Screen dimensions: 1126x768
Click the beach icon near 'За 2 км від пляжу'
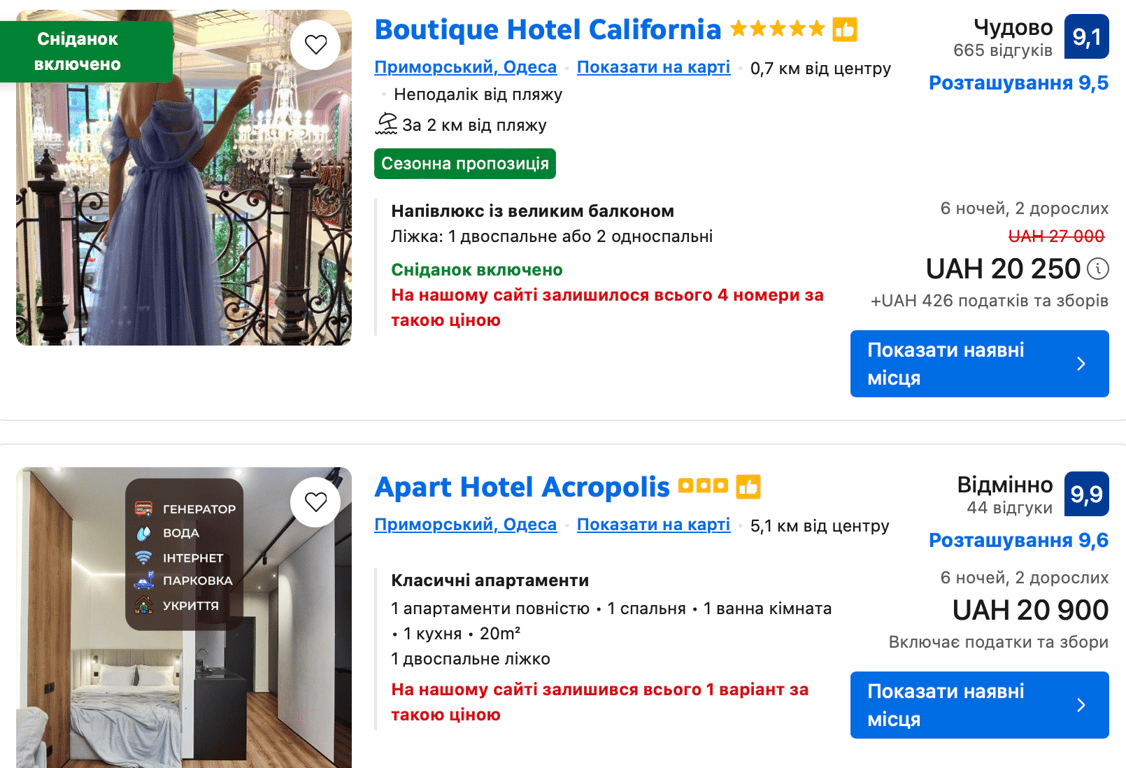pyautogui.click(x=386, y=124)
